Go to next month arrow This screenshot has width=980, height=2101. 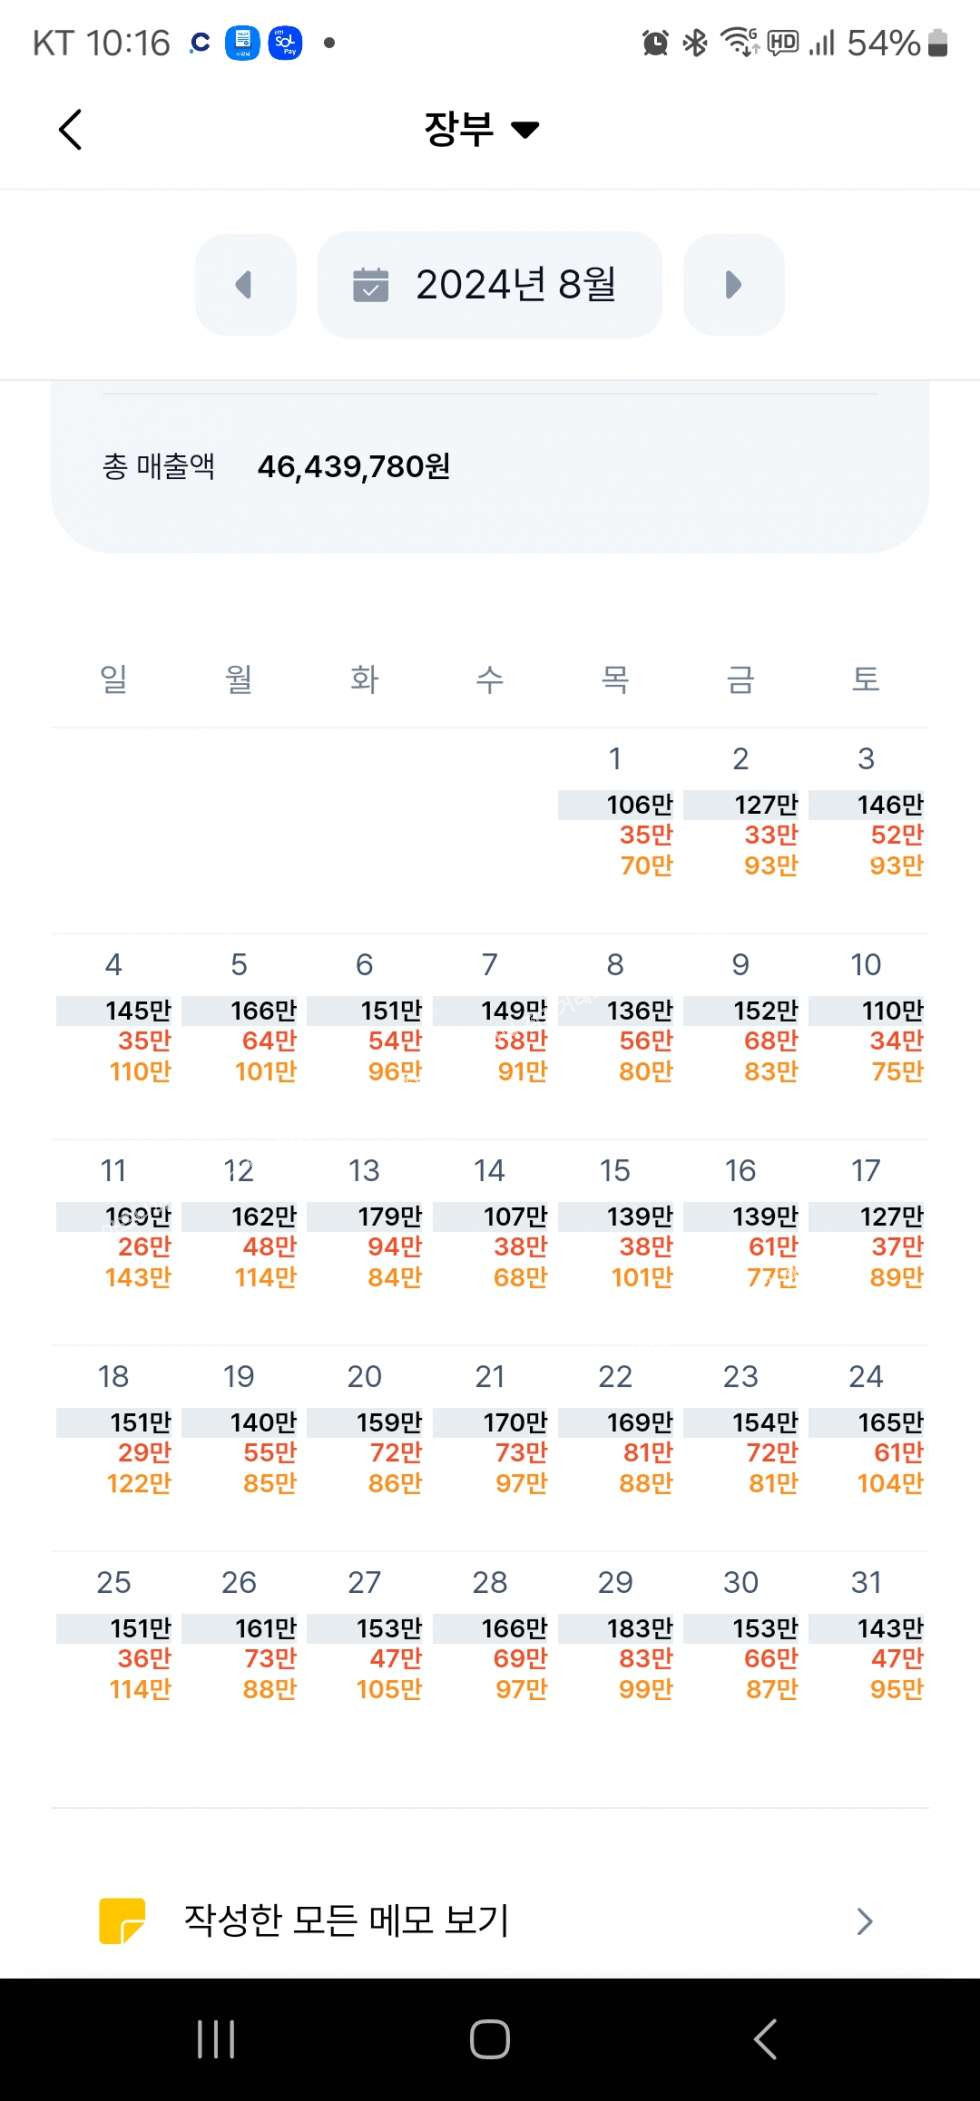pos(733,285)
